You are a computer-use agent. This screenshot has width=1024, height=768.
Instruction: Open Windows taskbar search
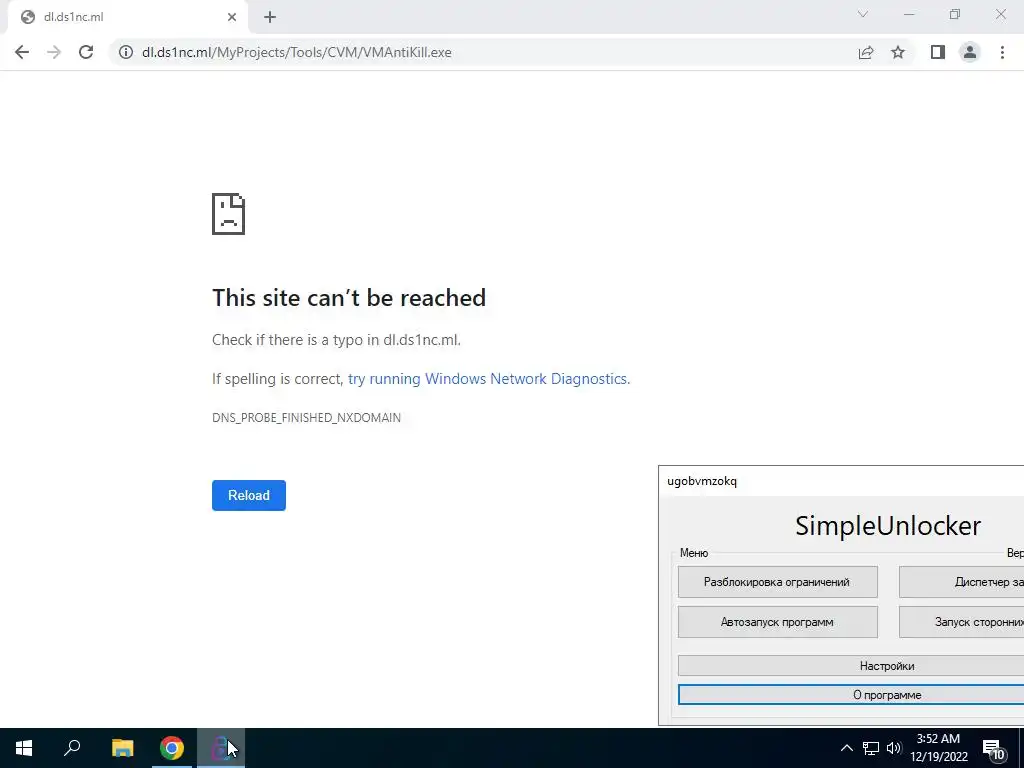coord(72,748)
